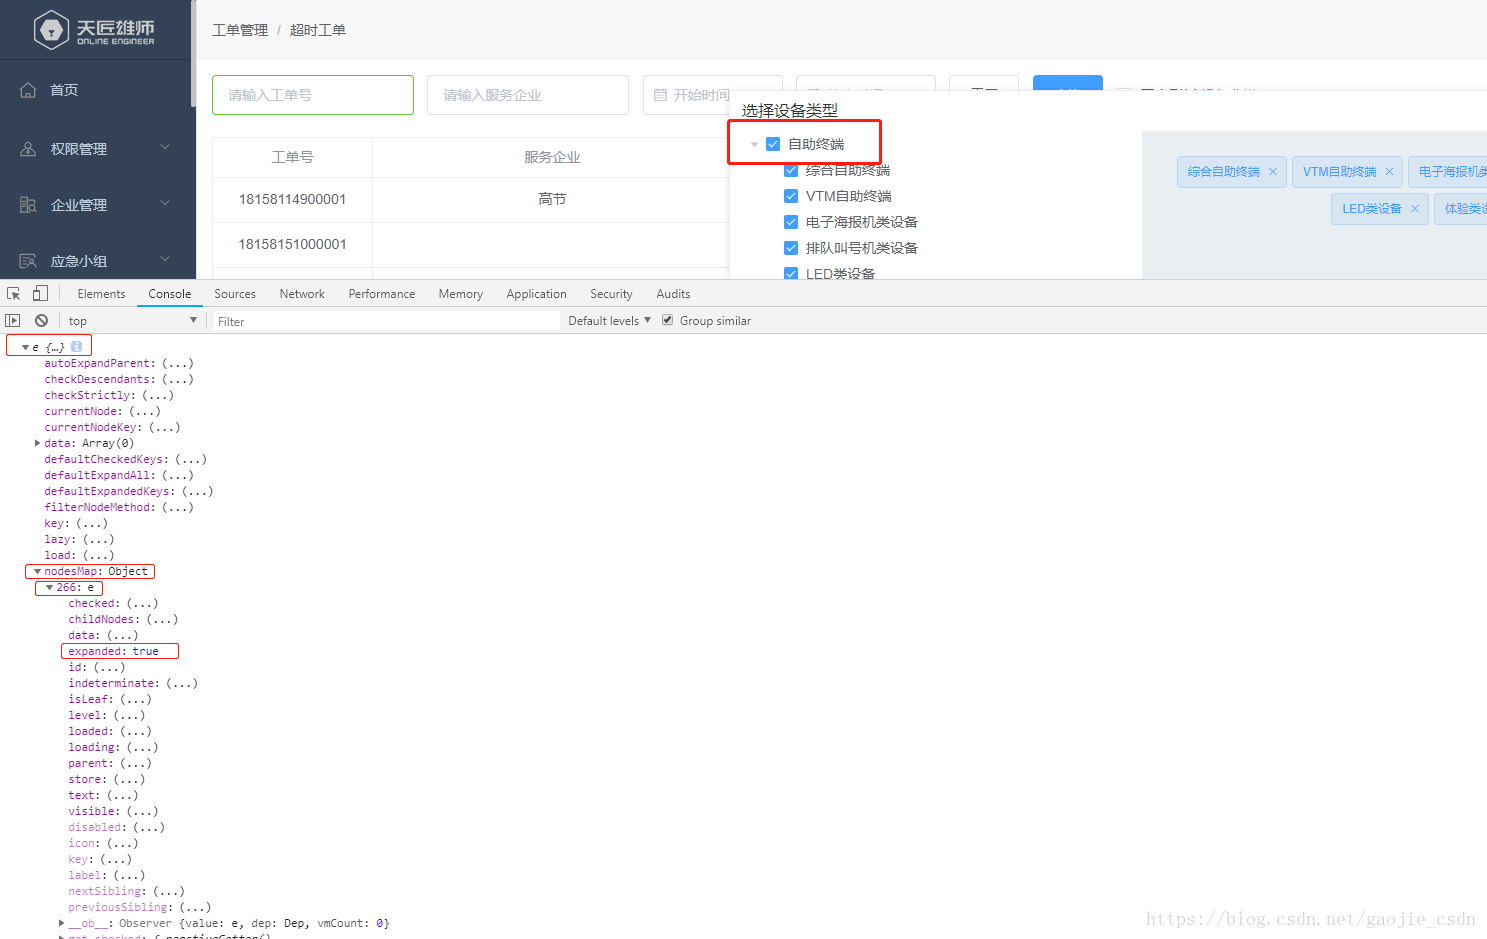Select the DevTools inspect element icon

[x=14, y=294]
